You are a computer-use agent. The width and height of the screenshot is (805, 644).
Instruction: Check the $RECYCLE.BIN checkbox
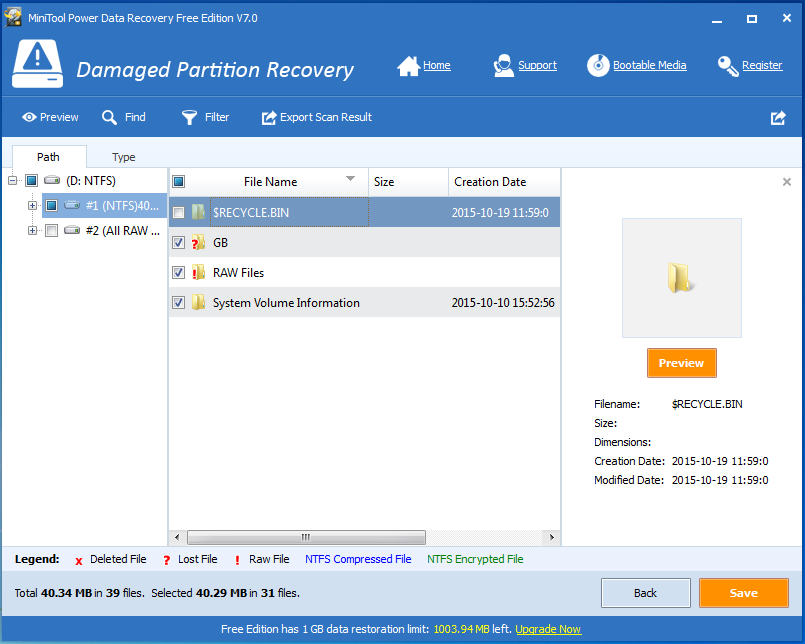pyautogui.click(x=178, y=213)
